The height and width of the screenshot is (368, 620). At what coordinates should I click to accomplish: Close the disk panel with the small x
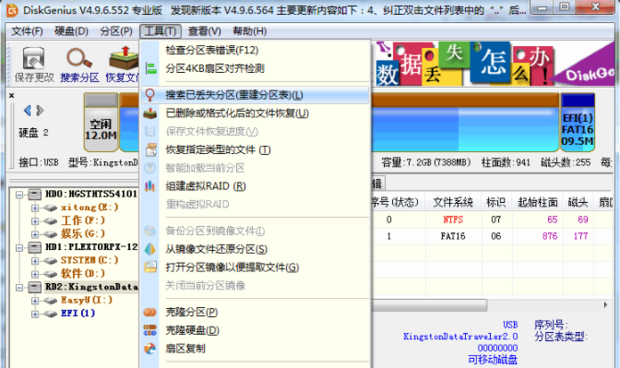click(x=11, y=95)
